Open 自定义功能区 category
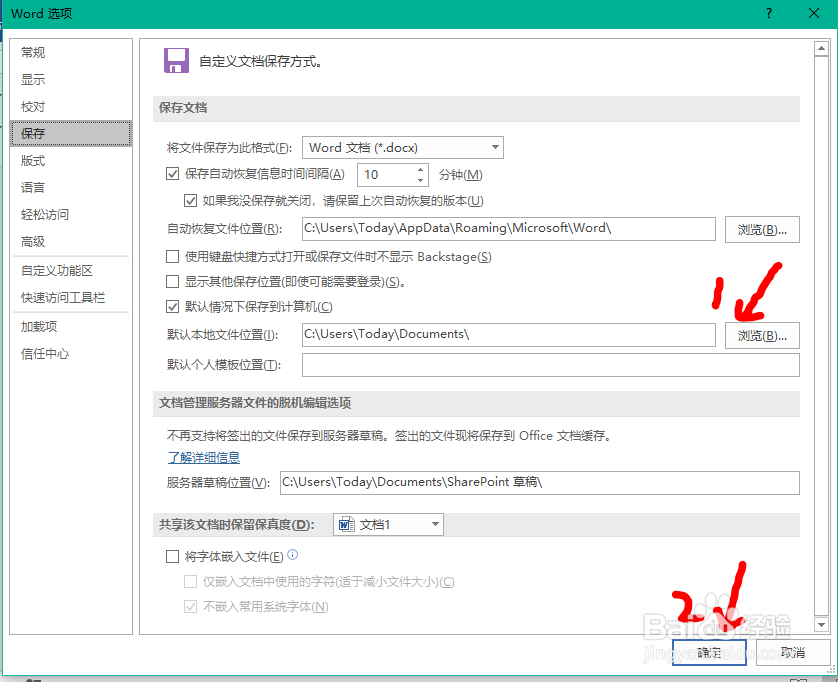 point(71,270)
